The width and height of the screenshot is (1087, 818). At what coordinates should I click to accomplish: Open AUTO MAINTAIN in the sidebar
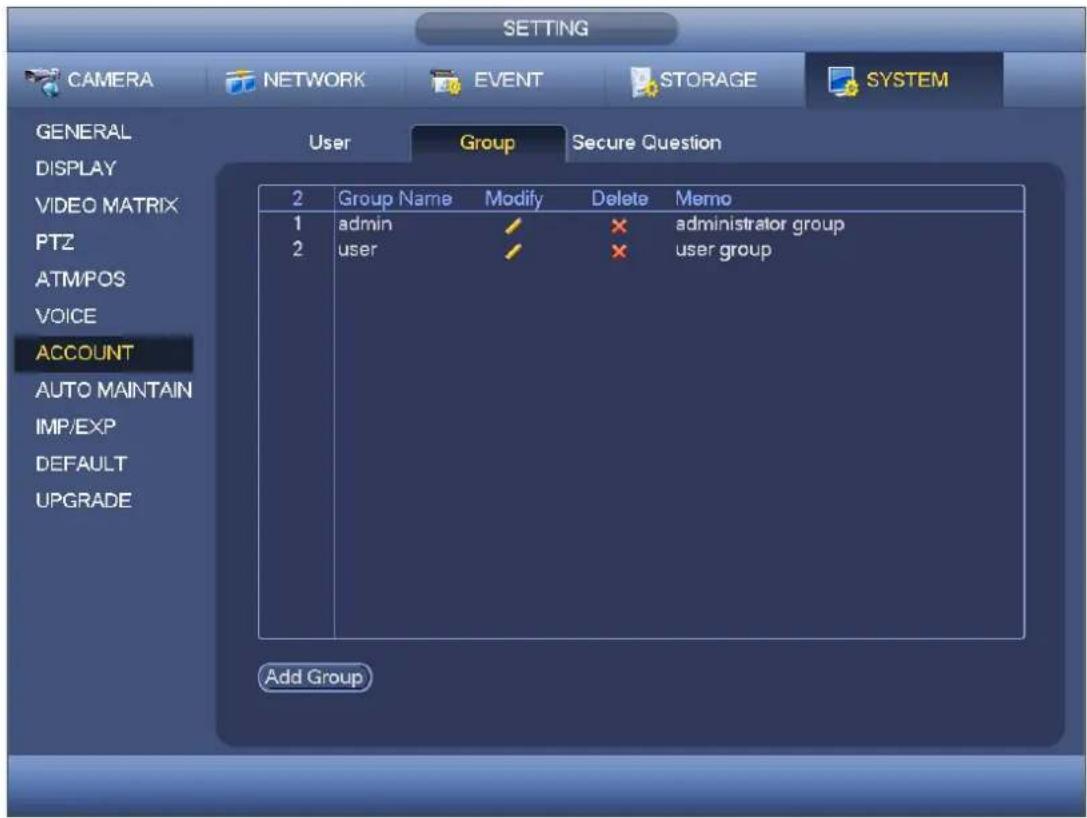[114, 390]
